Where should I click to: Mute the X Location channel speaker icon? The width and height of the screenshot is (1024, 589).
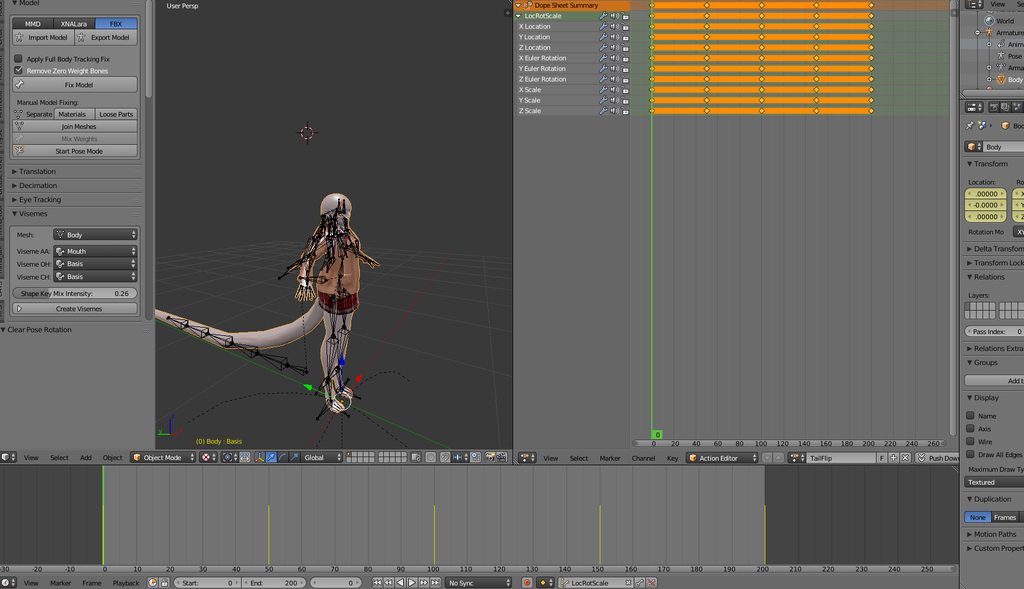pyautogui.click(x=615, y=27)
